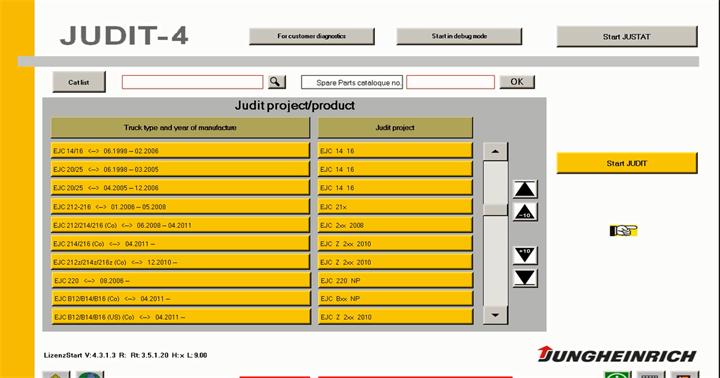This screenshot has width=720, height=378.
Task: Select EJC 214/216 (Co) 04.2011 row
Action: tap(180, 243)
